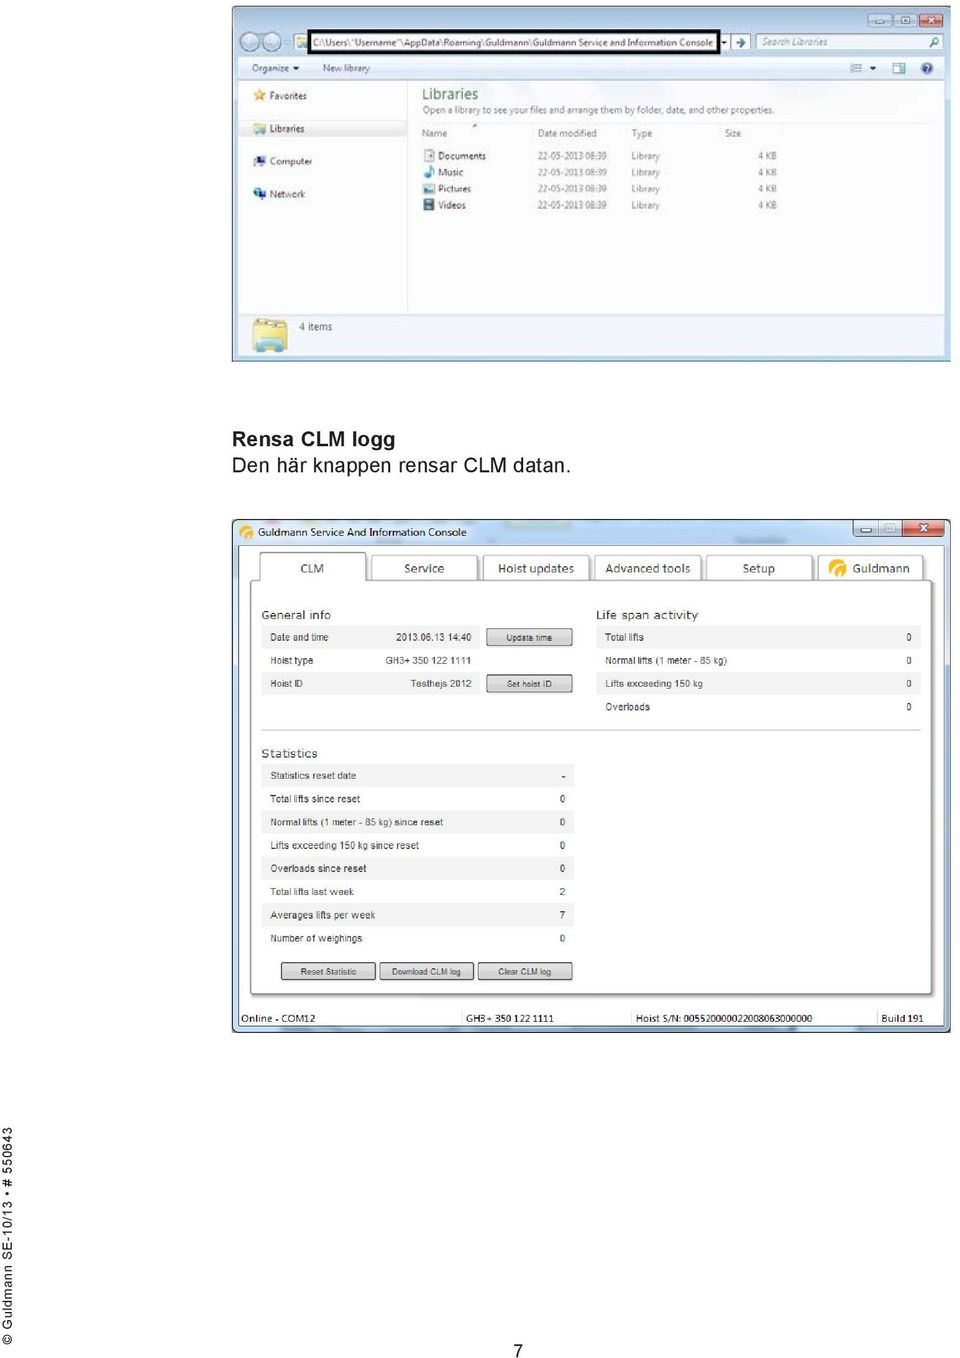The image size is (960, 1358).
Task: Maximize the Explorer Libraries window
Action: (905, 20)
